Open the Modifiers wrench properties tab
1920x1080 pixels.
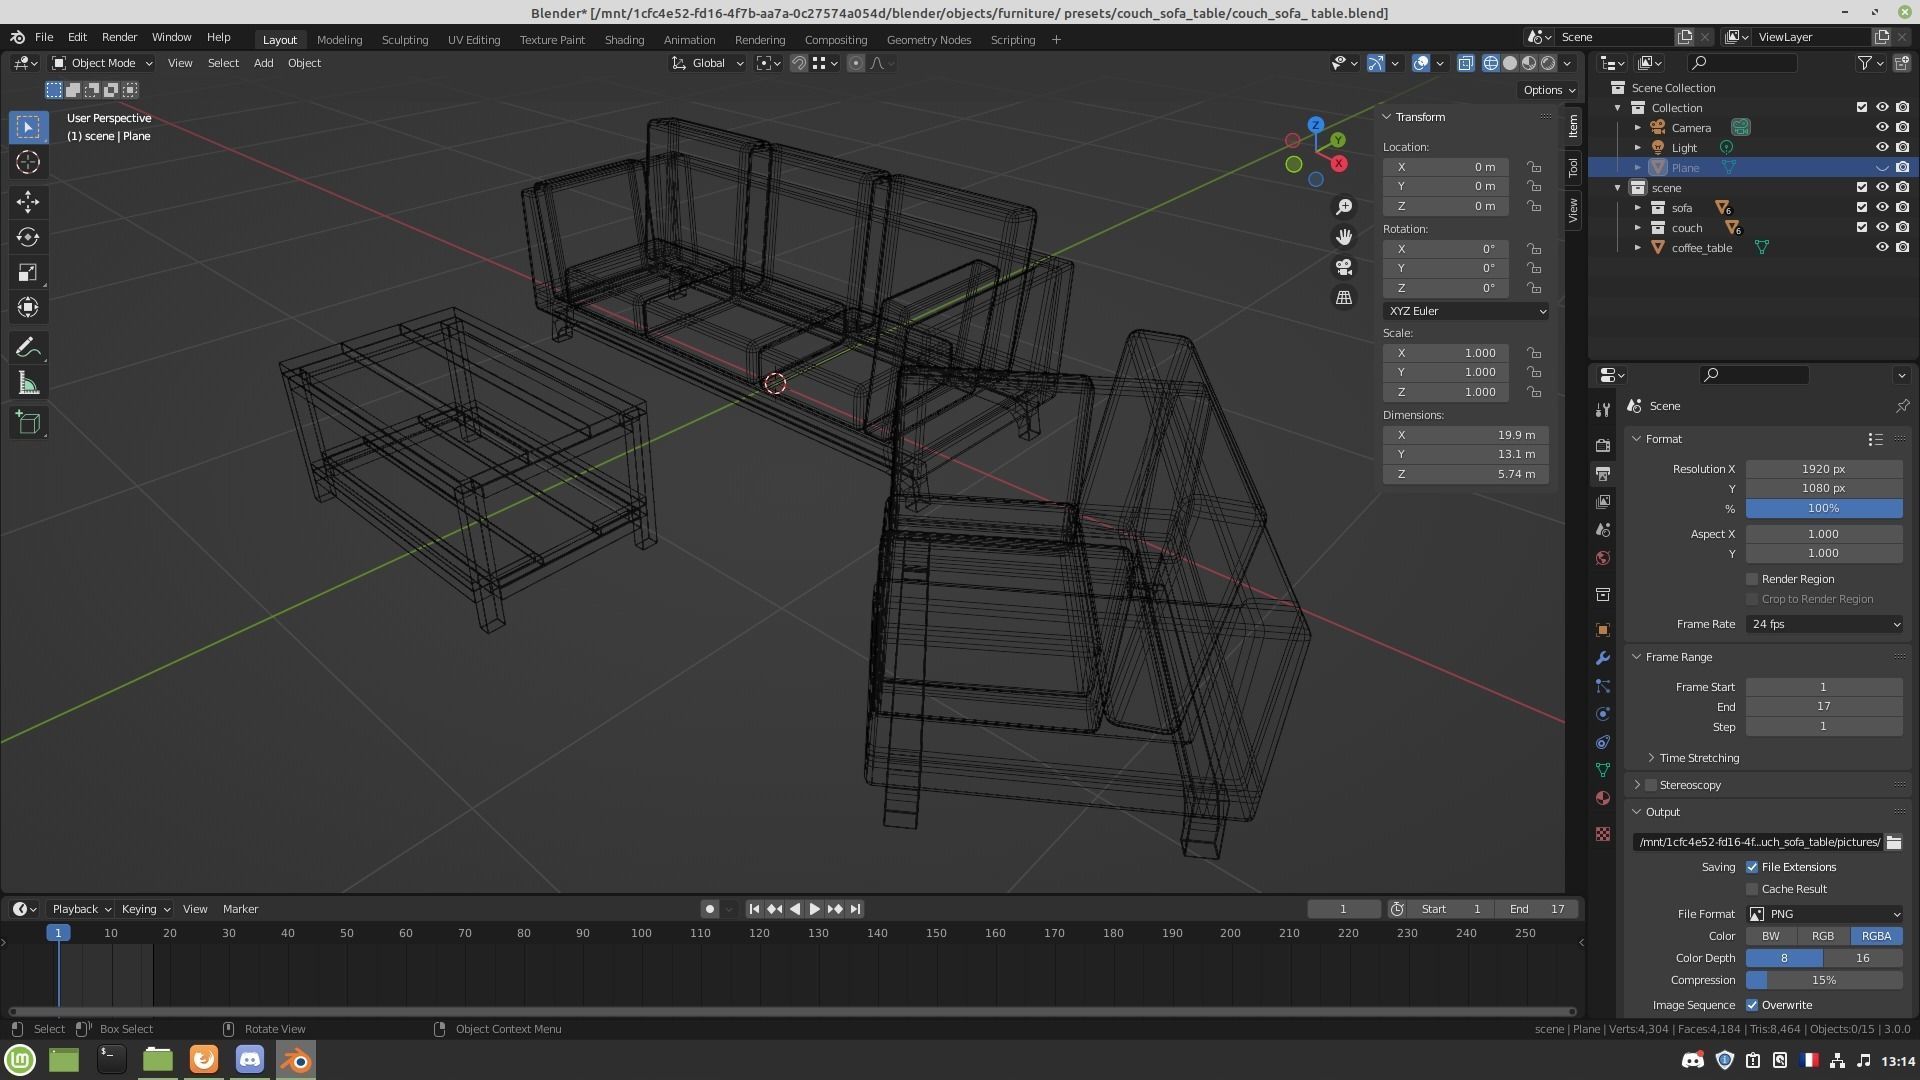click(1603, 658)
